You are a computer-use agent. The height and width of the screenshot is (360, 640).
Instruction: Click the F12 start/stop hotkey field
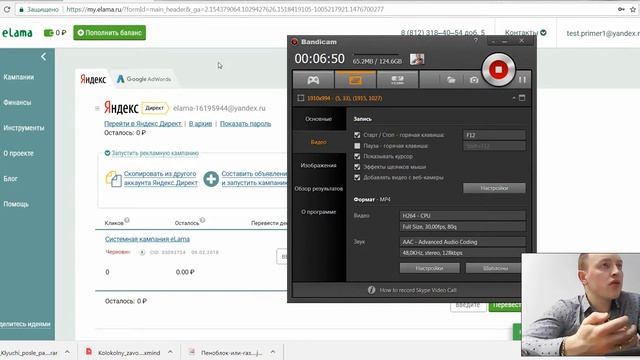pyautogui.click(x=494, y=135)
